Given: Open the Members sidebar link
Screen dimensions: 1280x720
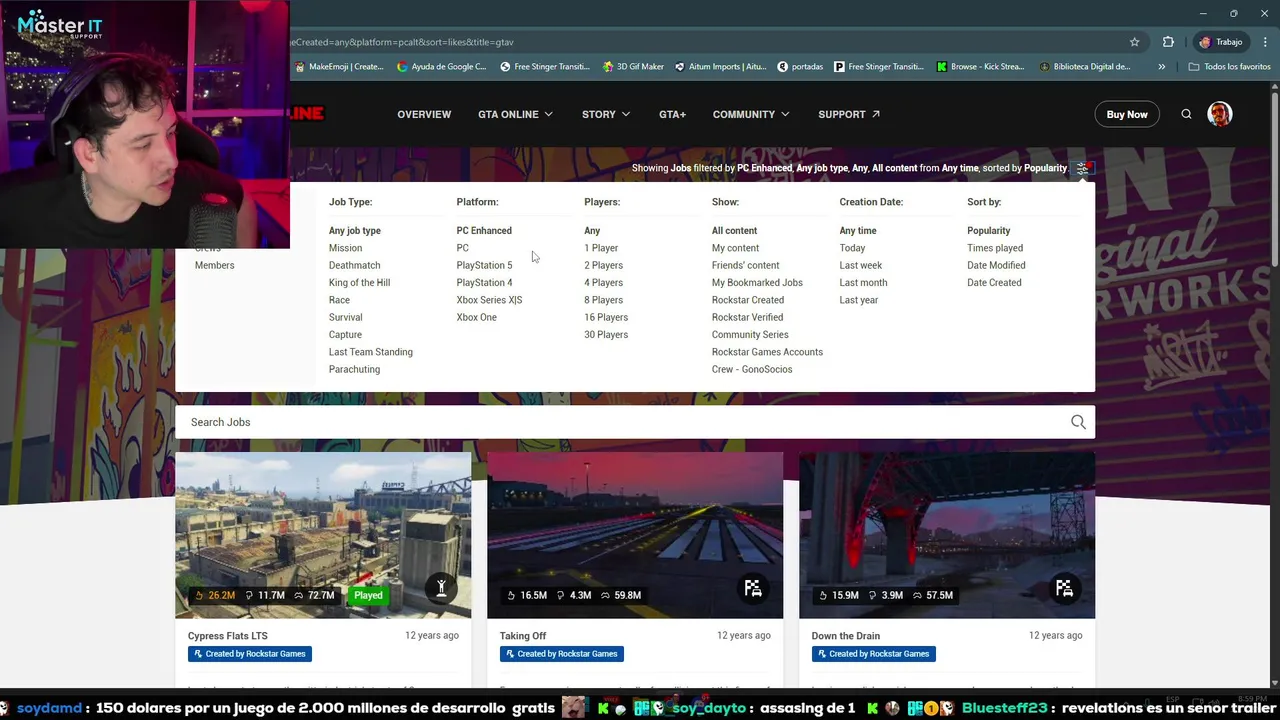Looking at the screenshot, I should click(x=214, y=265).
